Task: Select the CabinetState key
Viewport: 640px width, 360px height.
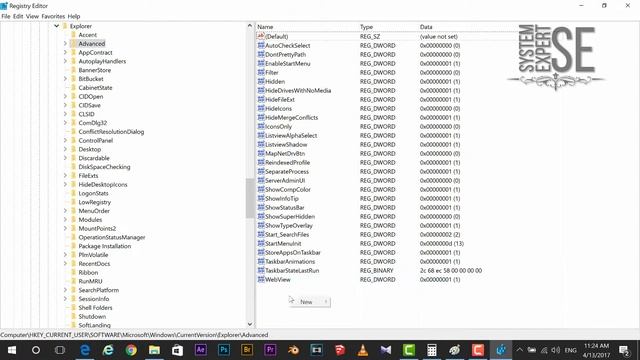Action: [96, 87]
